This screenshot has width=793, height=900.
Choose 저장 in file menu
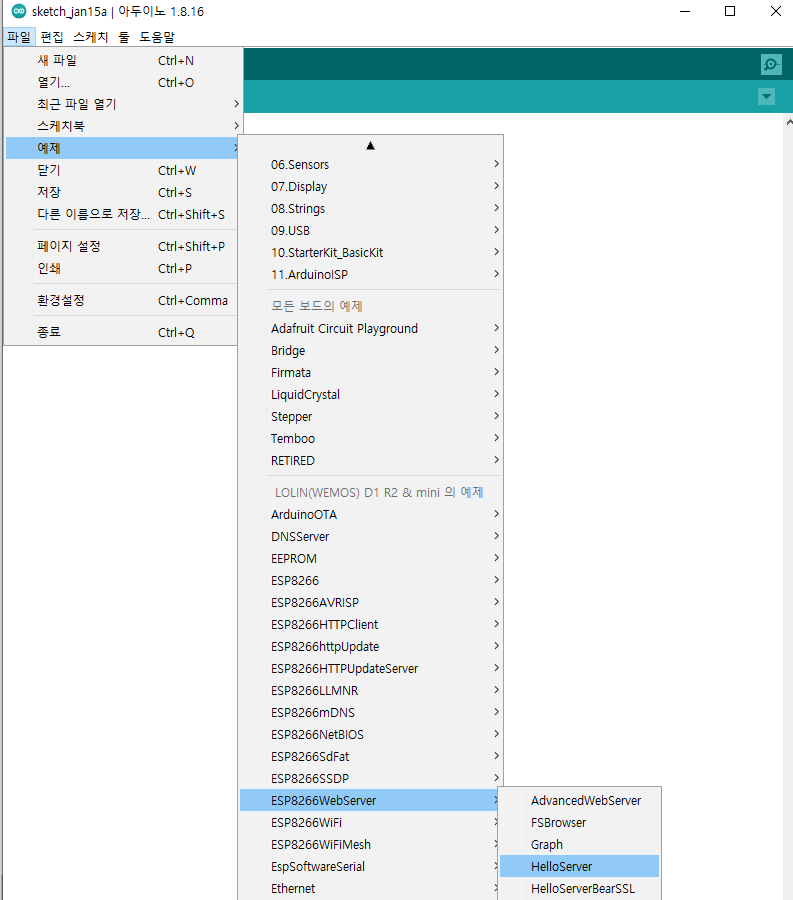tap(122, 192)
